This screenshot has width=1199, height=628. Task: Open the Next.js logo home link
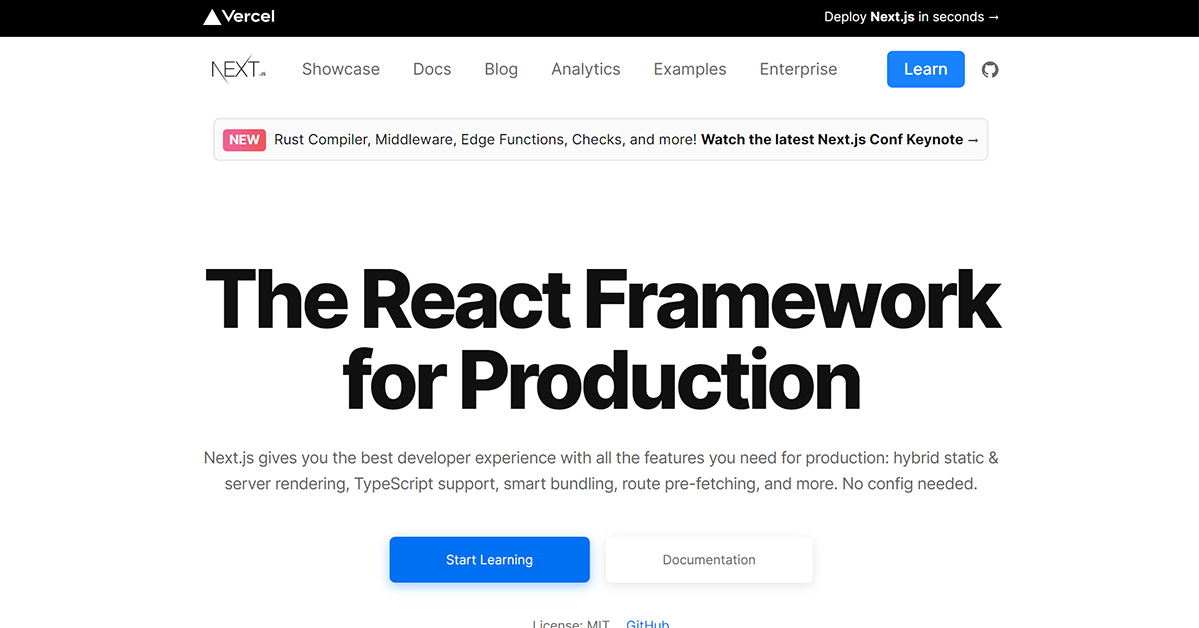click(x=239, y=69)
